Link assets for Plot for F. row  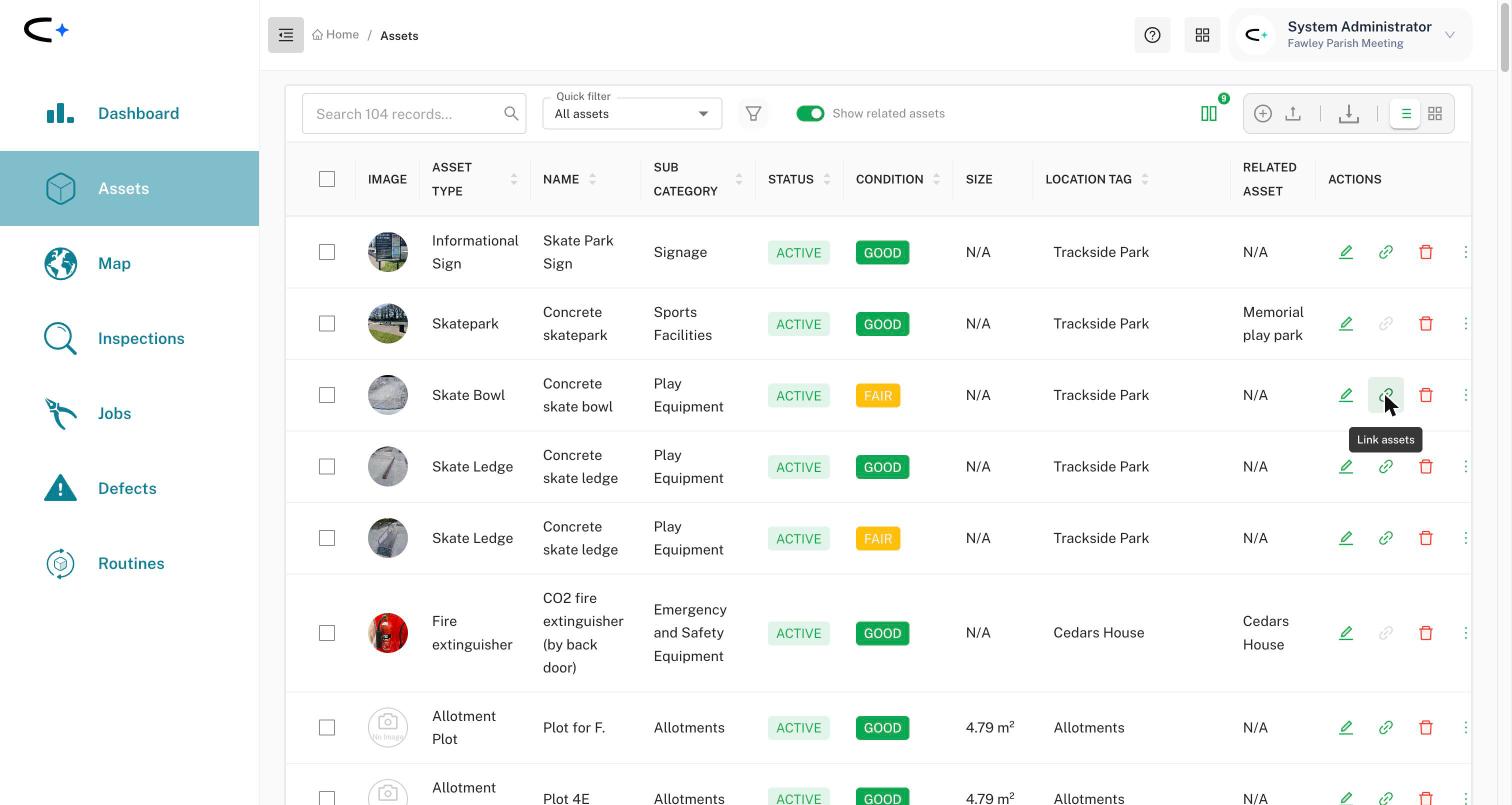click(x=1386, y=727)
